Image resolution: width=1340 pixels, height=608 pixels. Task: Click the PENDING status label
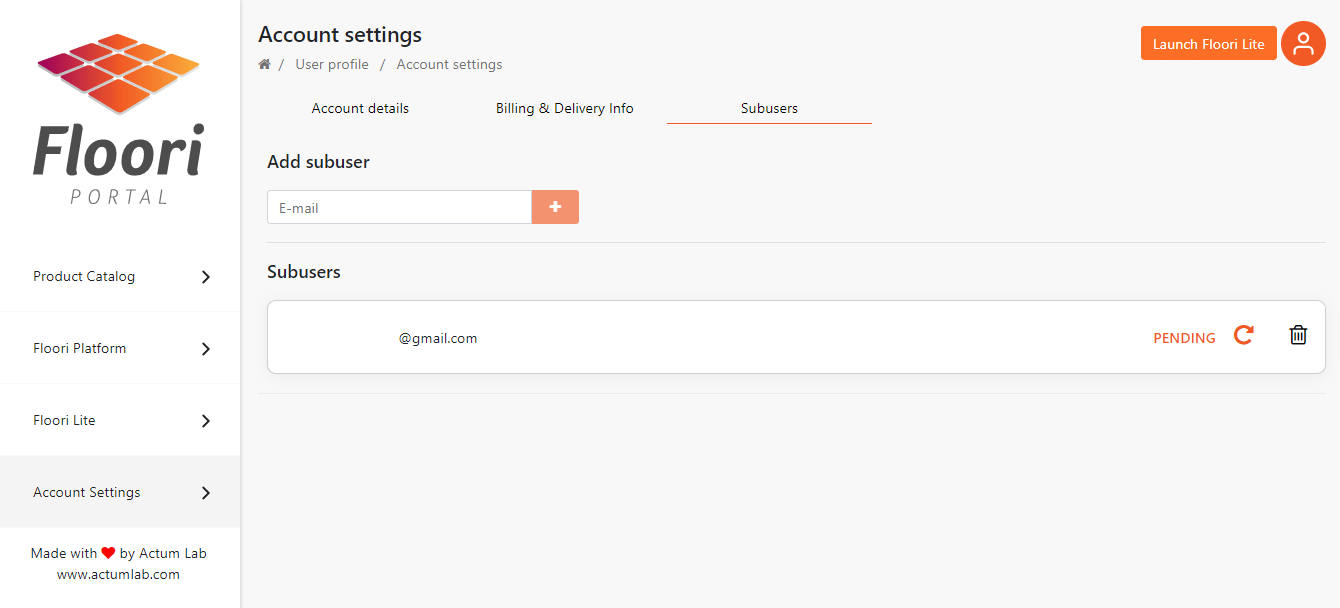[x=1185, y=338]
